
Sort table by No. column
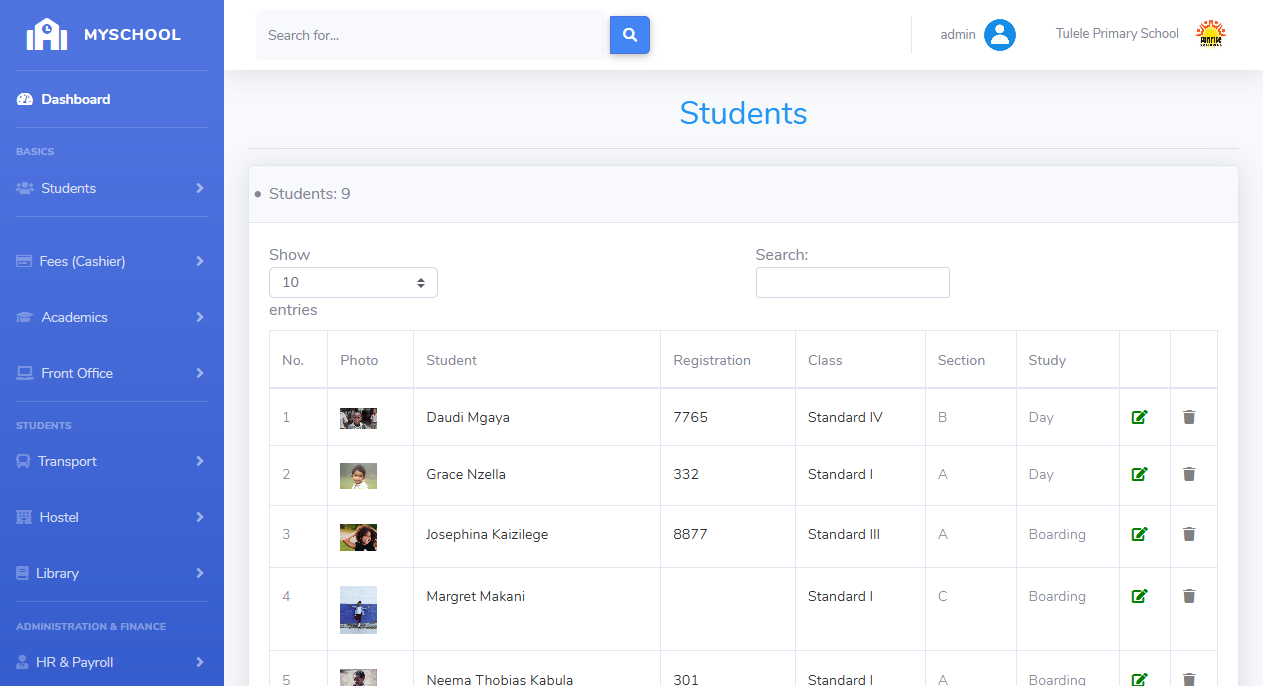(x=298, y=360)
